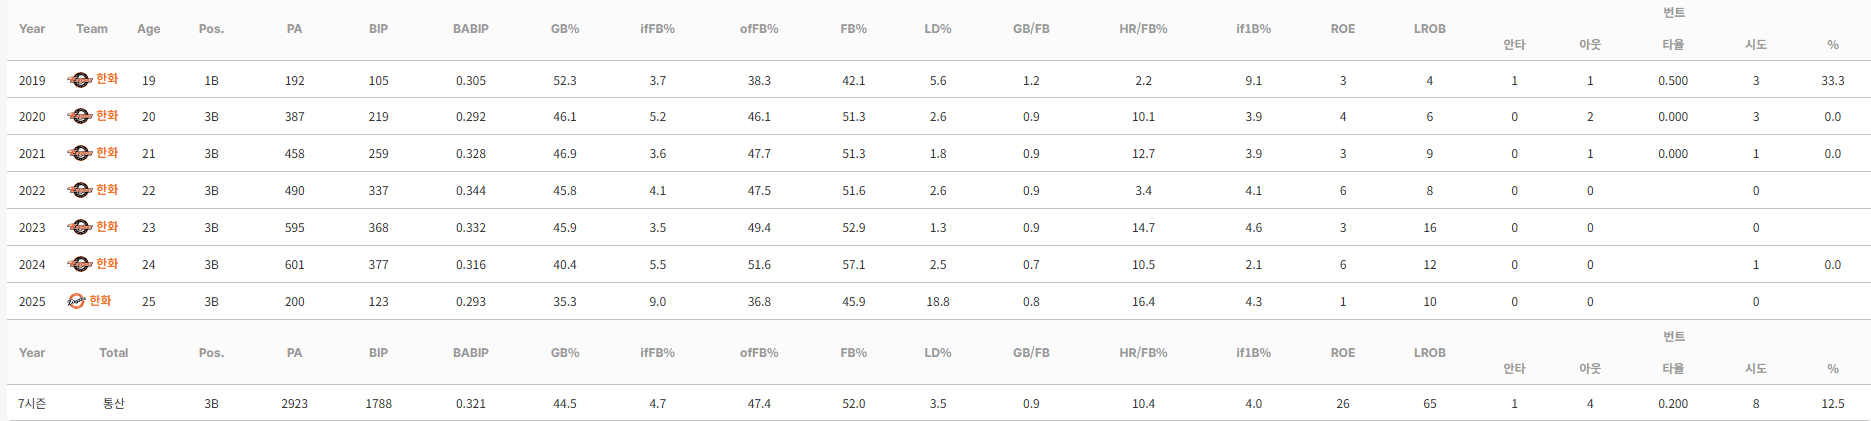Click the Year header at the table top
This screenshot has height=421, width=1871.
coord(32,29)
